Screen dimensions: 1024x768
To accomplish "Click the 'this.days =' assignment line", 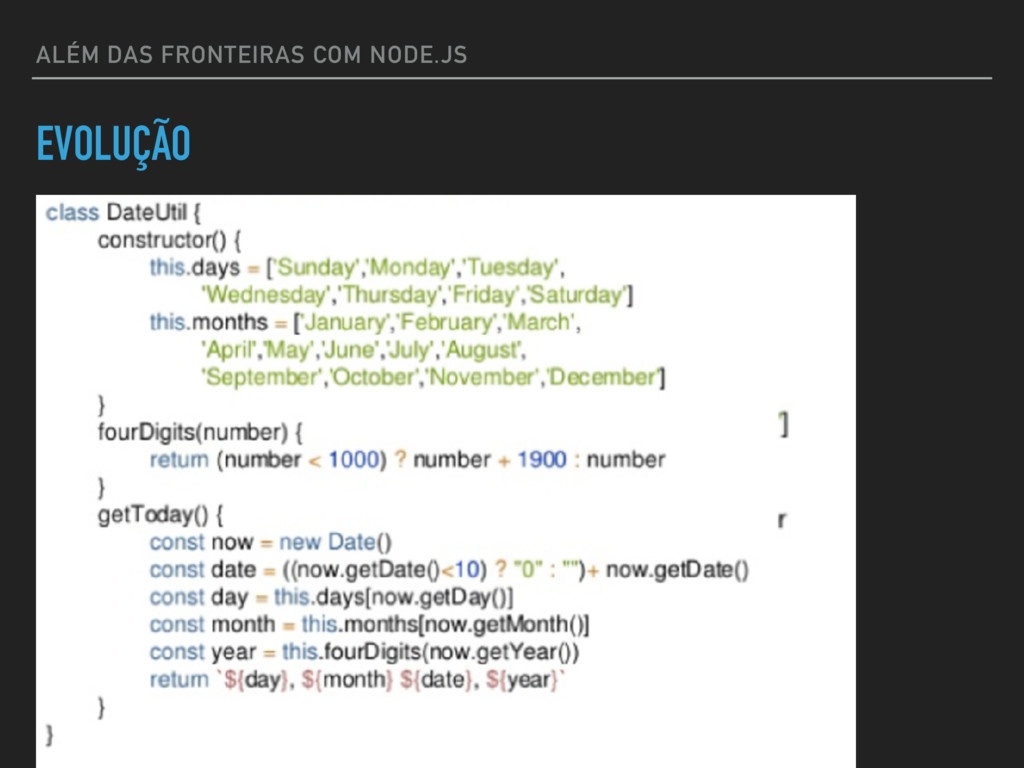I will pyautogui.click(x=357, y=268).
